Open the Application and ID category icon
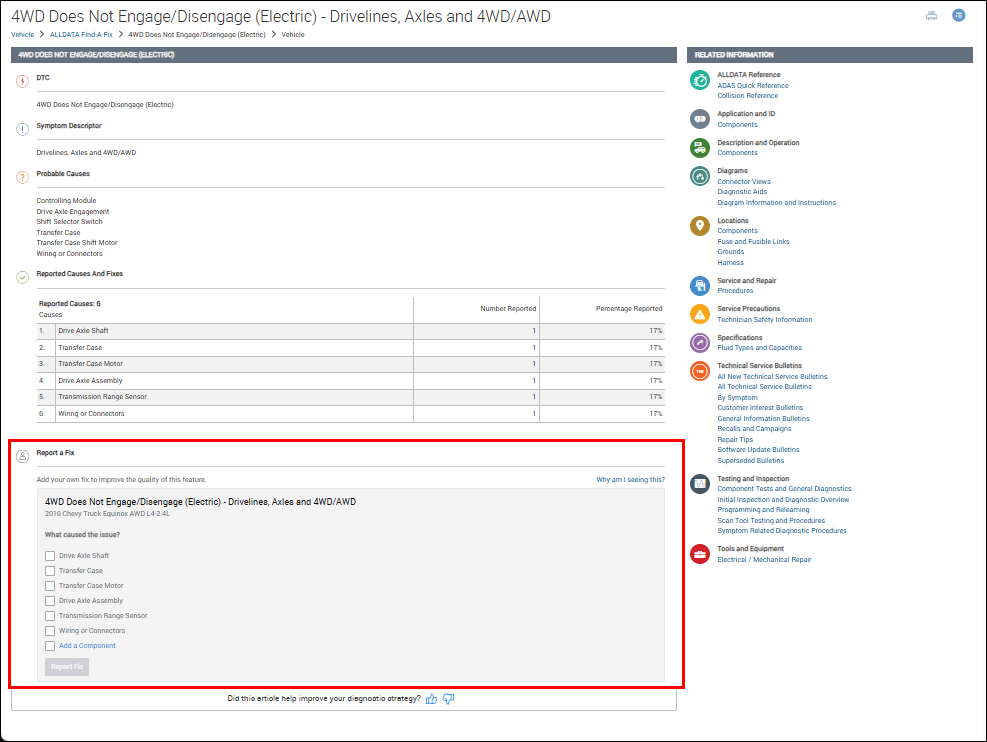Viewport: 987px width, 742px height. 700,119
